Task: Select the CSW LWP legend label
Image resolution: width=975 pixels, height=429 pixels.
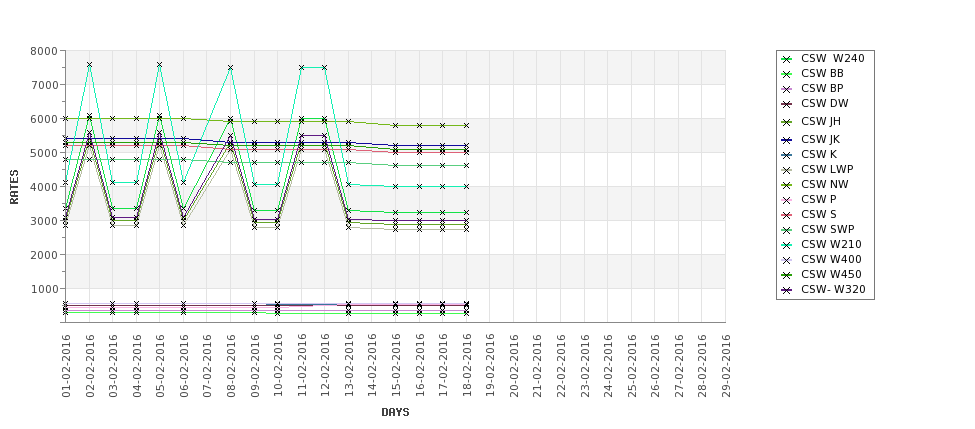Action: point(827,169)
